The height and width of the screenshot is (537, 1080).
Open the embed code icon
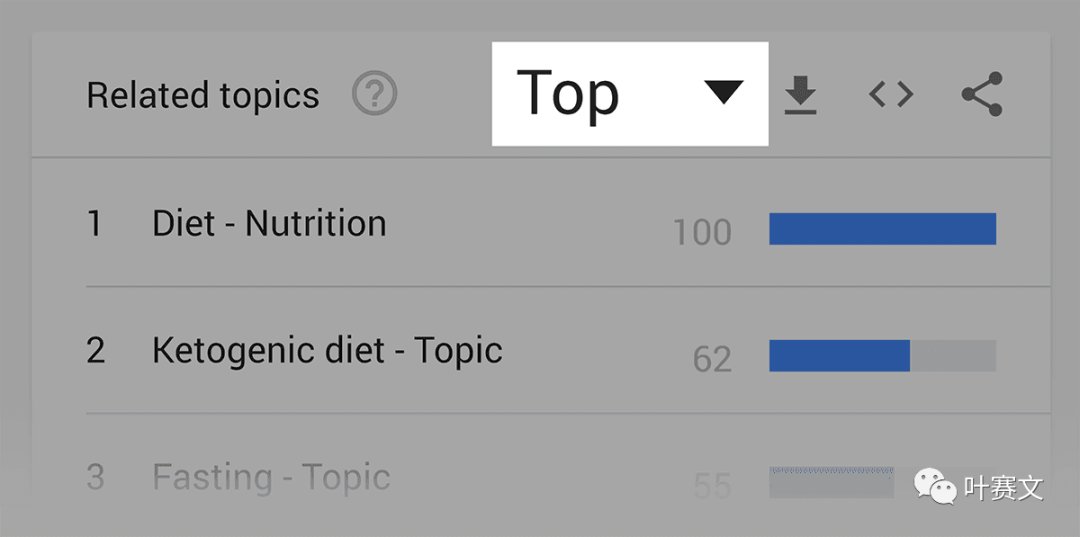(x=891, y=94)
